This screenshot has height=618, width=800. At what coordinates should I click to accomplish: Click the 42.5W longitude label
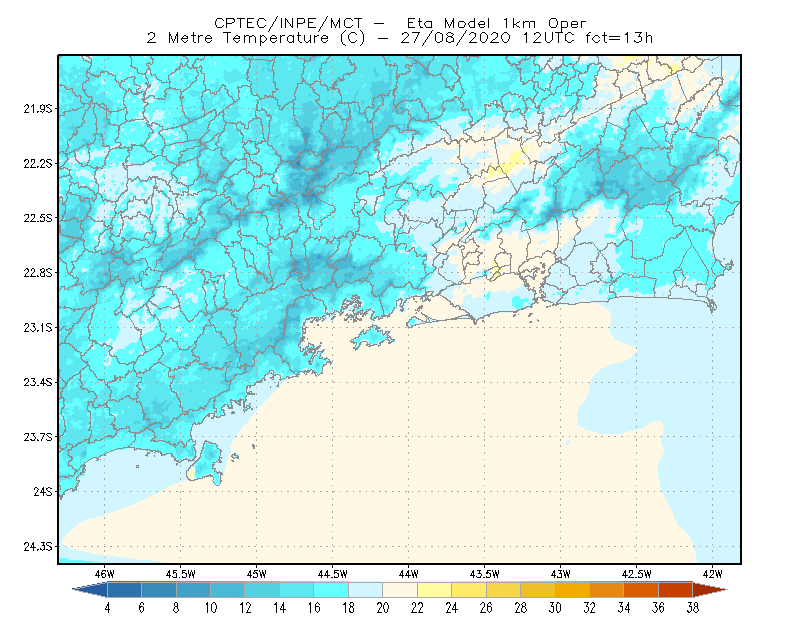tap(636, 574)
